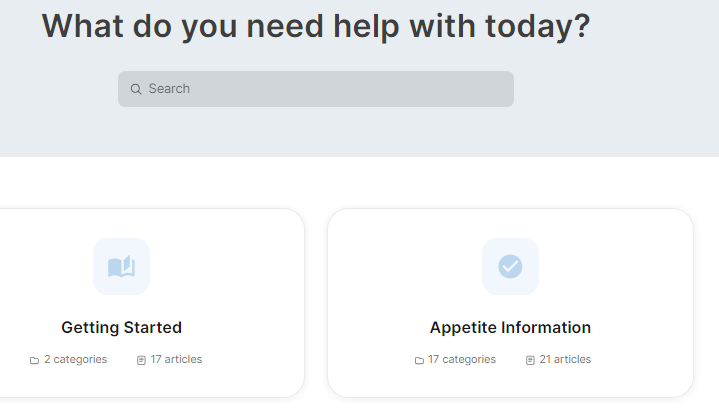Image resolution: width=719 pixels, height=410 pixels.
Task: Open the Appetite Information category card
Action: click(x=620, y=300)
